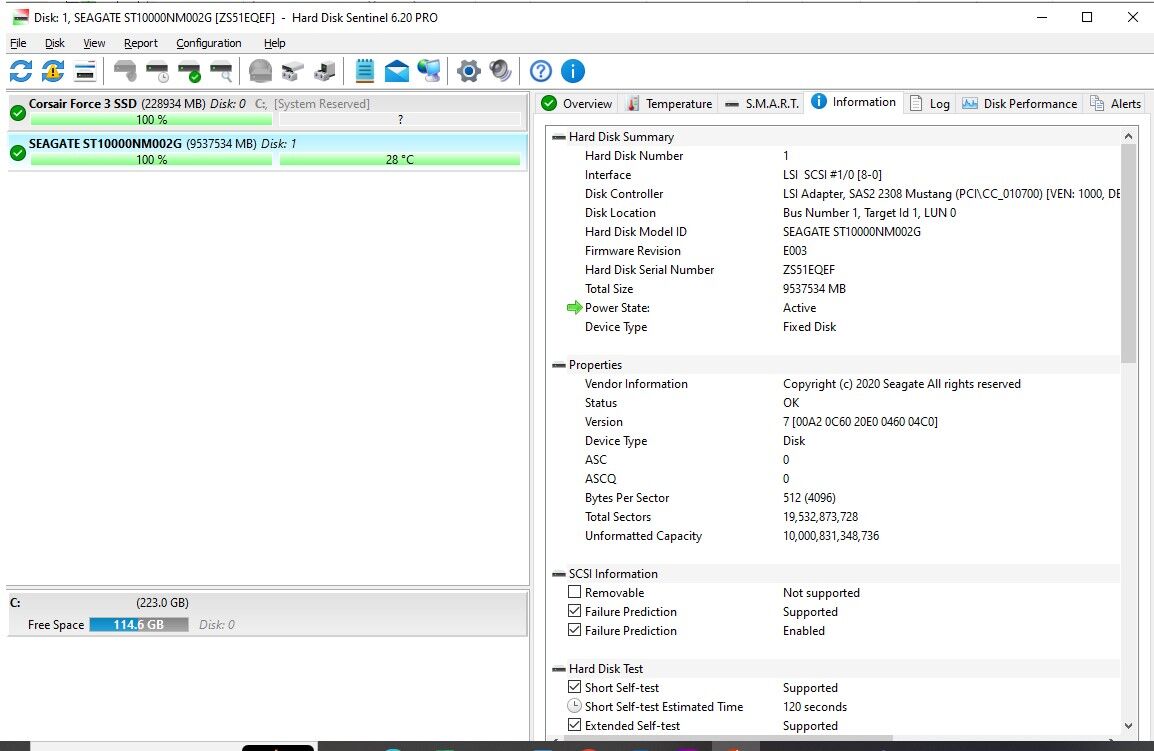Toggle Failure Prediction checkbox in the Supported row

pos(575,611)
